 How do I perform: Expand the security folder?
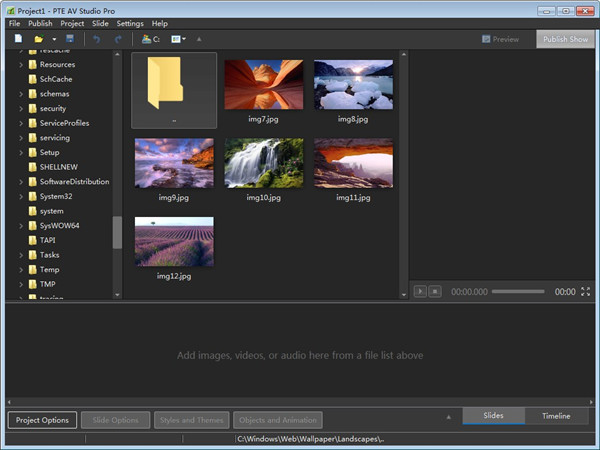[21, 109]
